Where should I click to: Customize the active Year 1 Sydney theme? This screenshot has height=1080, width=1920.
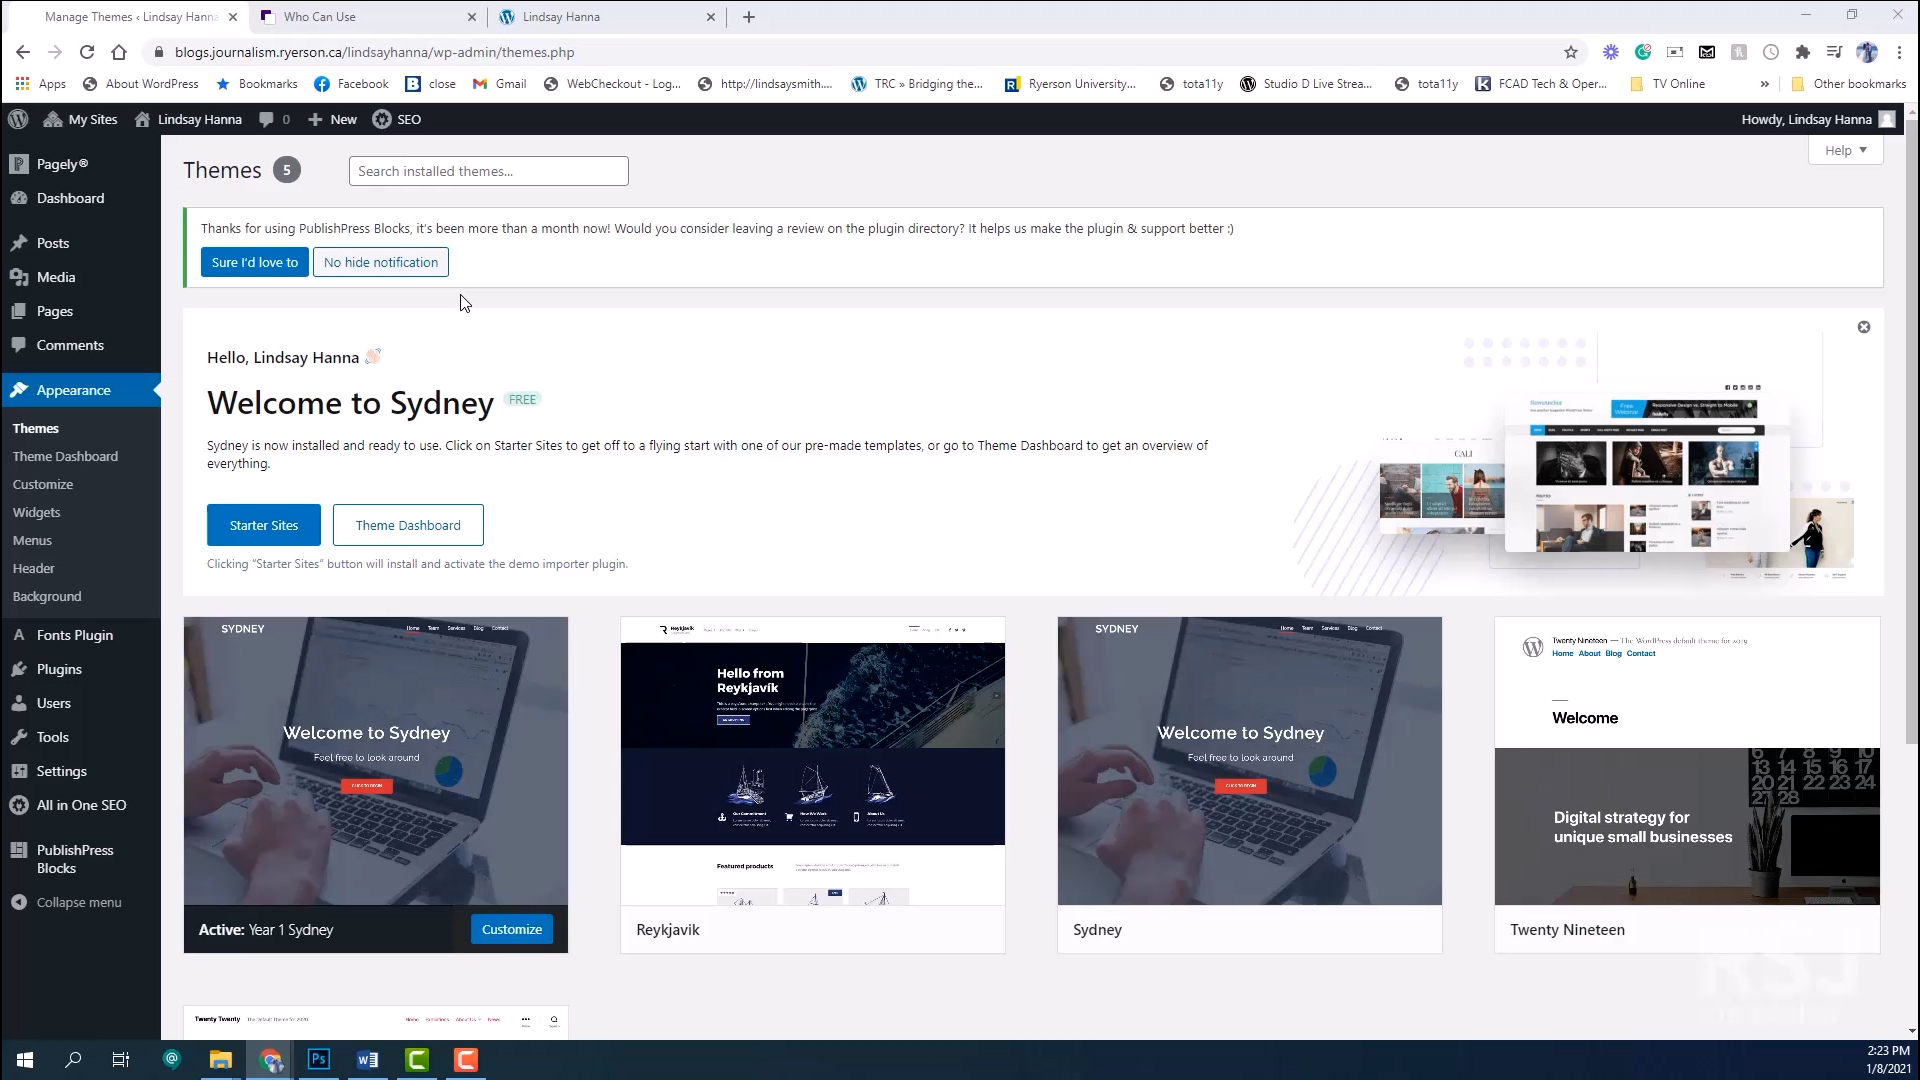tap(512, 929)
